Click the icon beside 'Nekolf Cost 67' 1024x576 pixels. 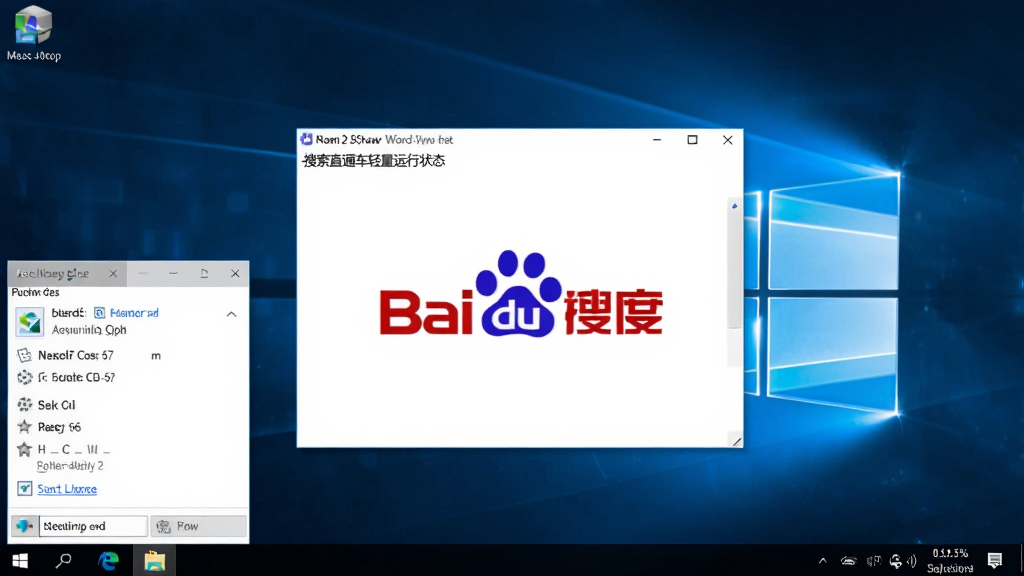(x=24, y=355)
